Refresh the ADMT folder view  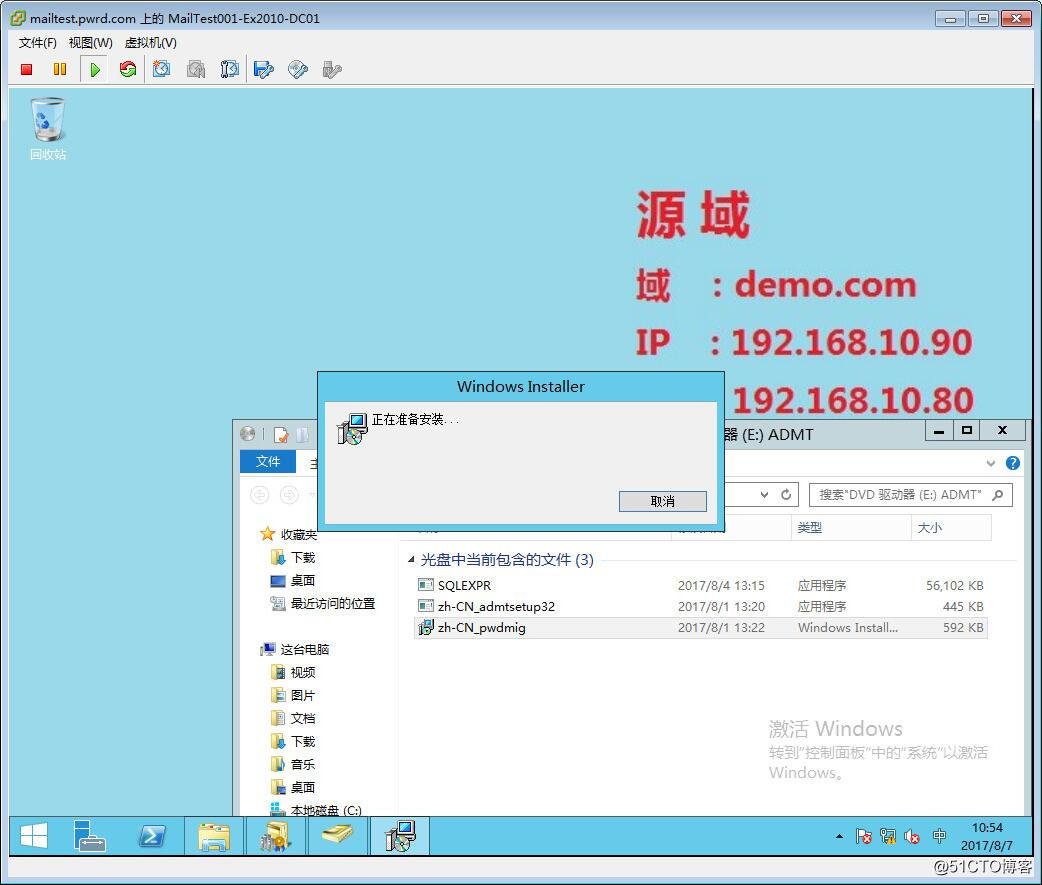point(786,495)
